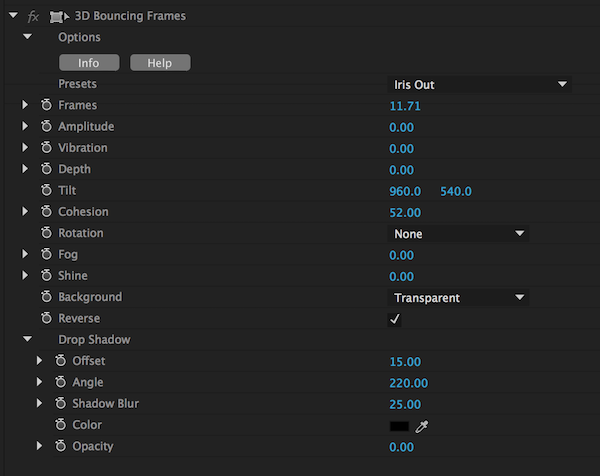Viewport: 600px width, 476px height.
Task: Click the Info button
Action: [x=88, y=62]
